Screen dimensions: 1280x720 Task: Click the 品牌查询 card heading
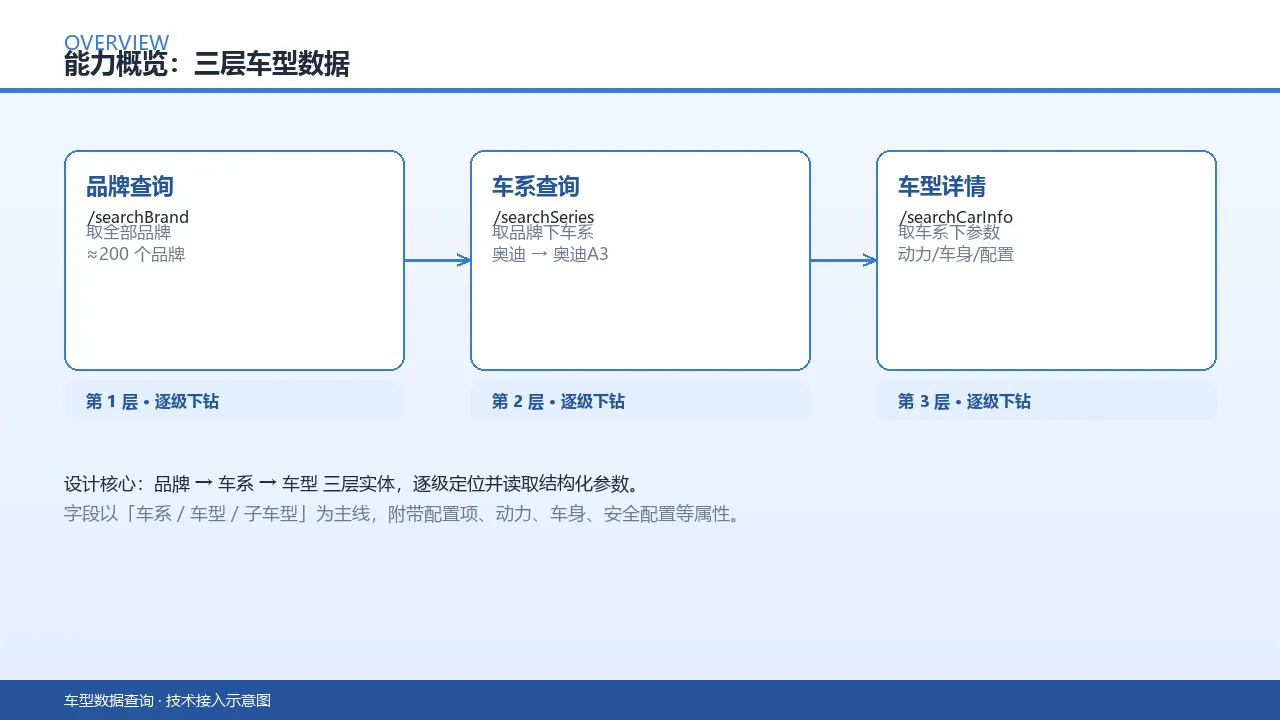(130, 186)
